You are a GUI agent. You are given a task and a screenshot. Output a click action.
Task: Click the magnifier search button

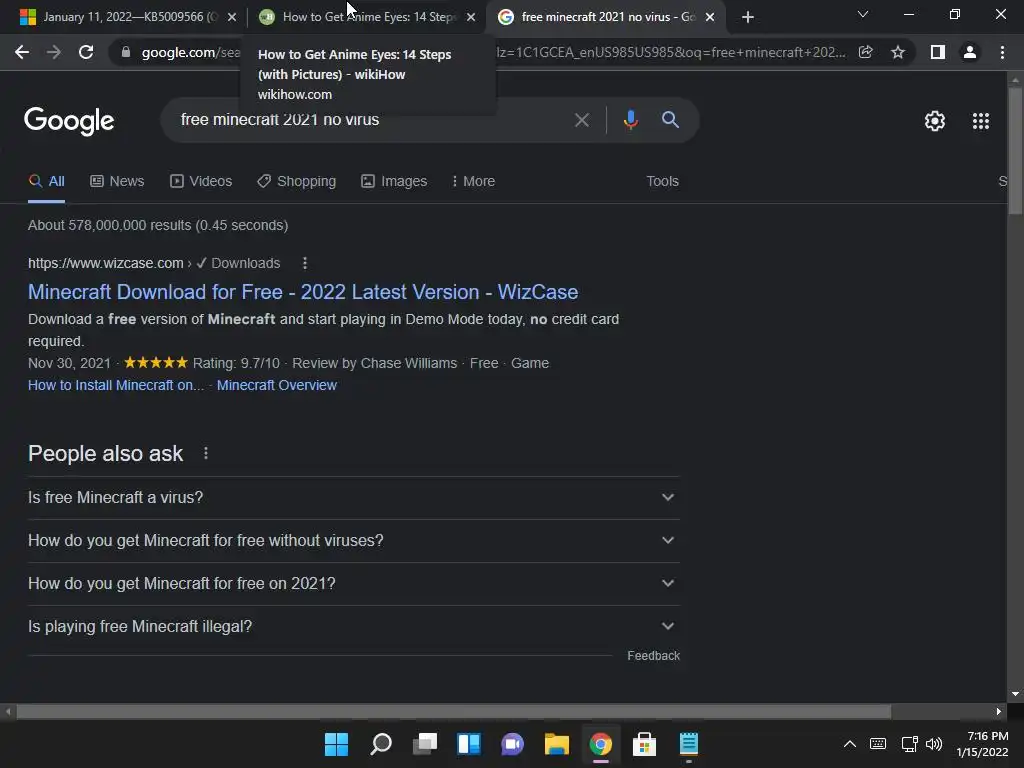tap(670, 120)
